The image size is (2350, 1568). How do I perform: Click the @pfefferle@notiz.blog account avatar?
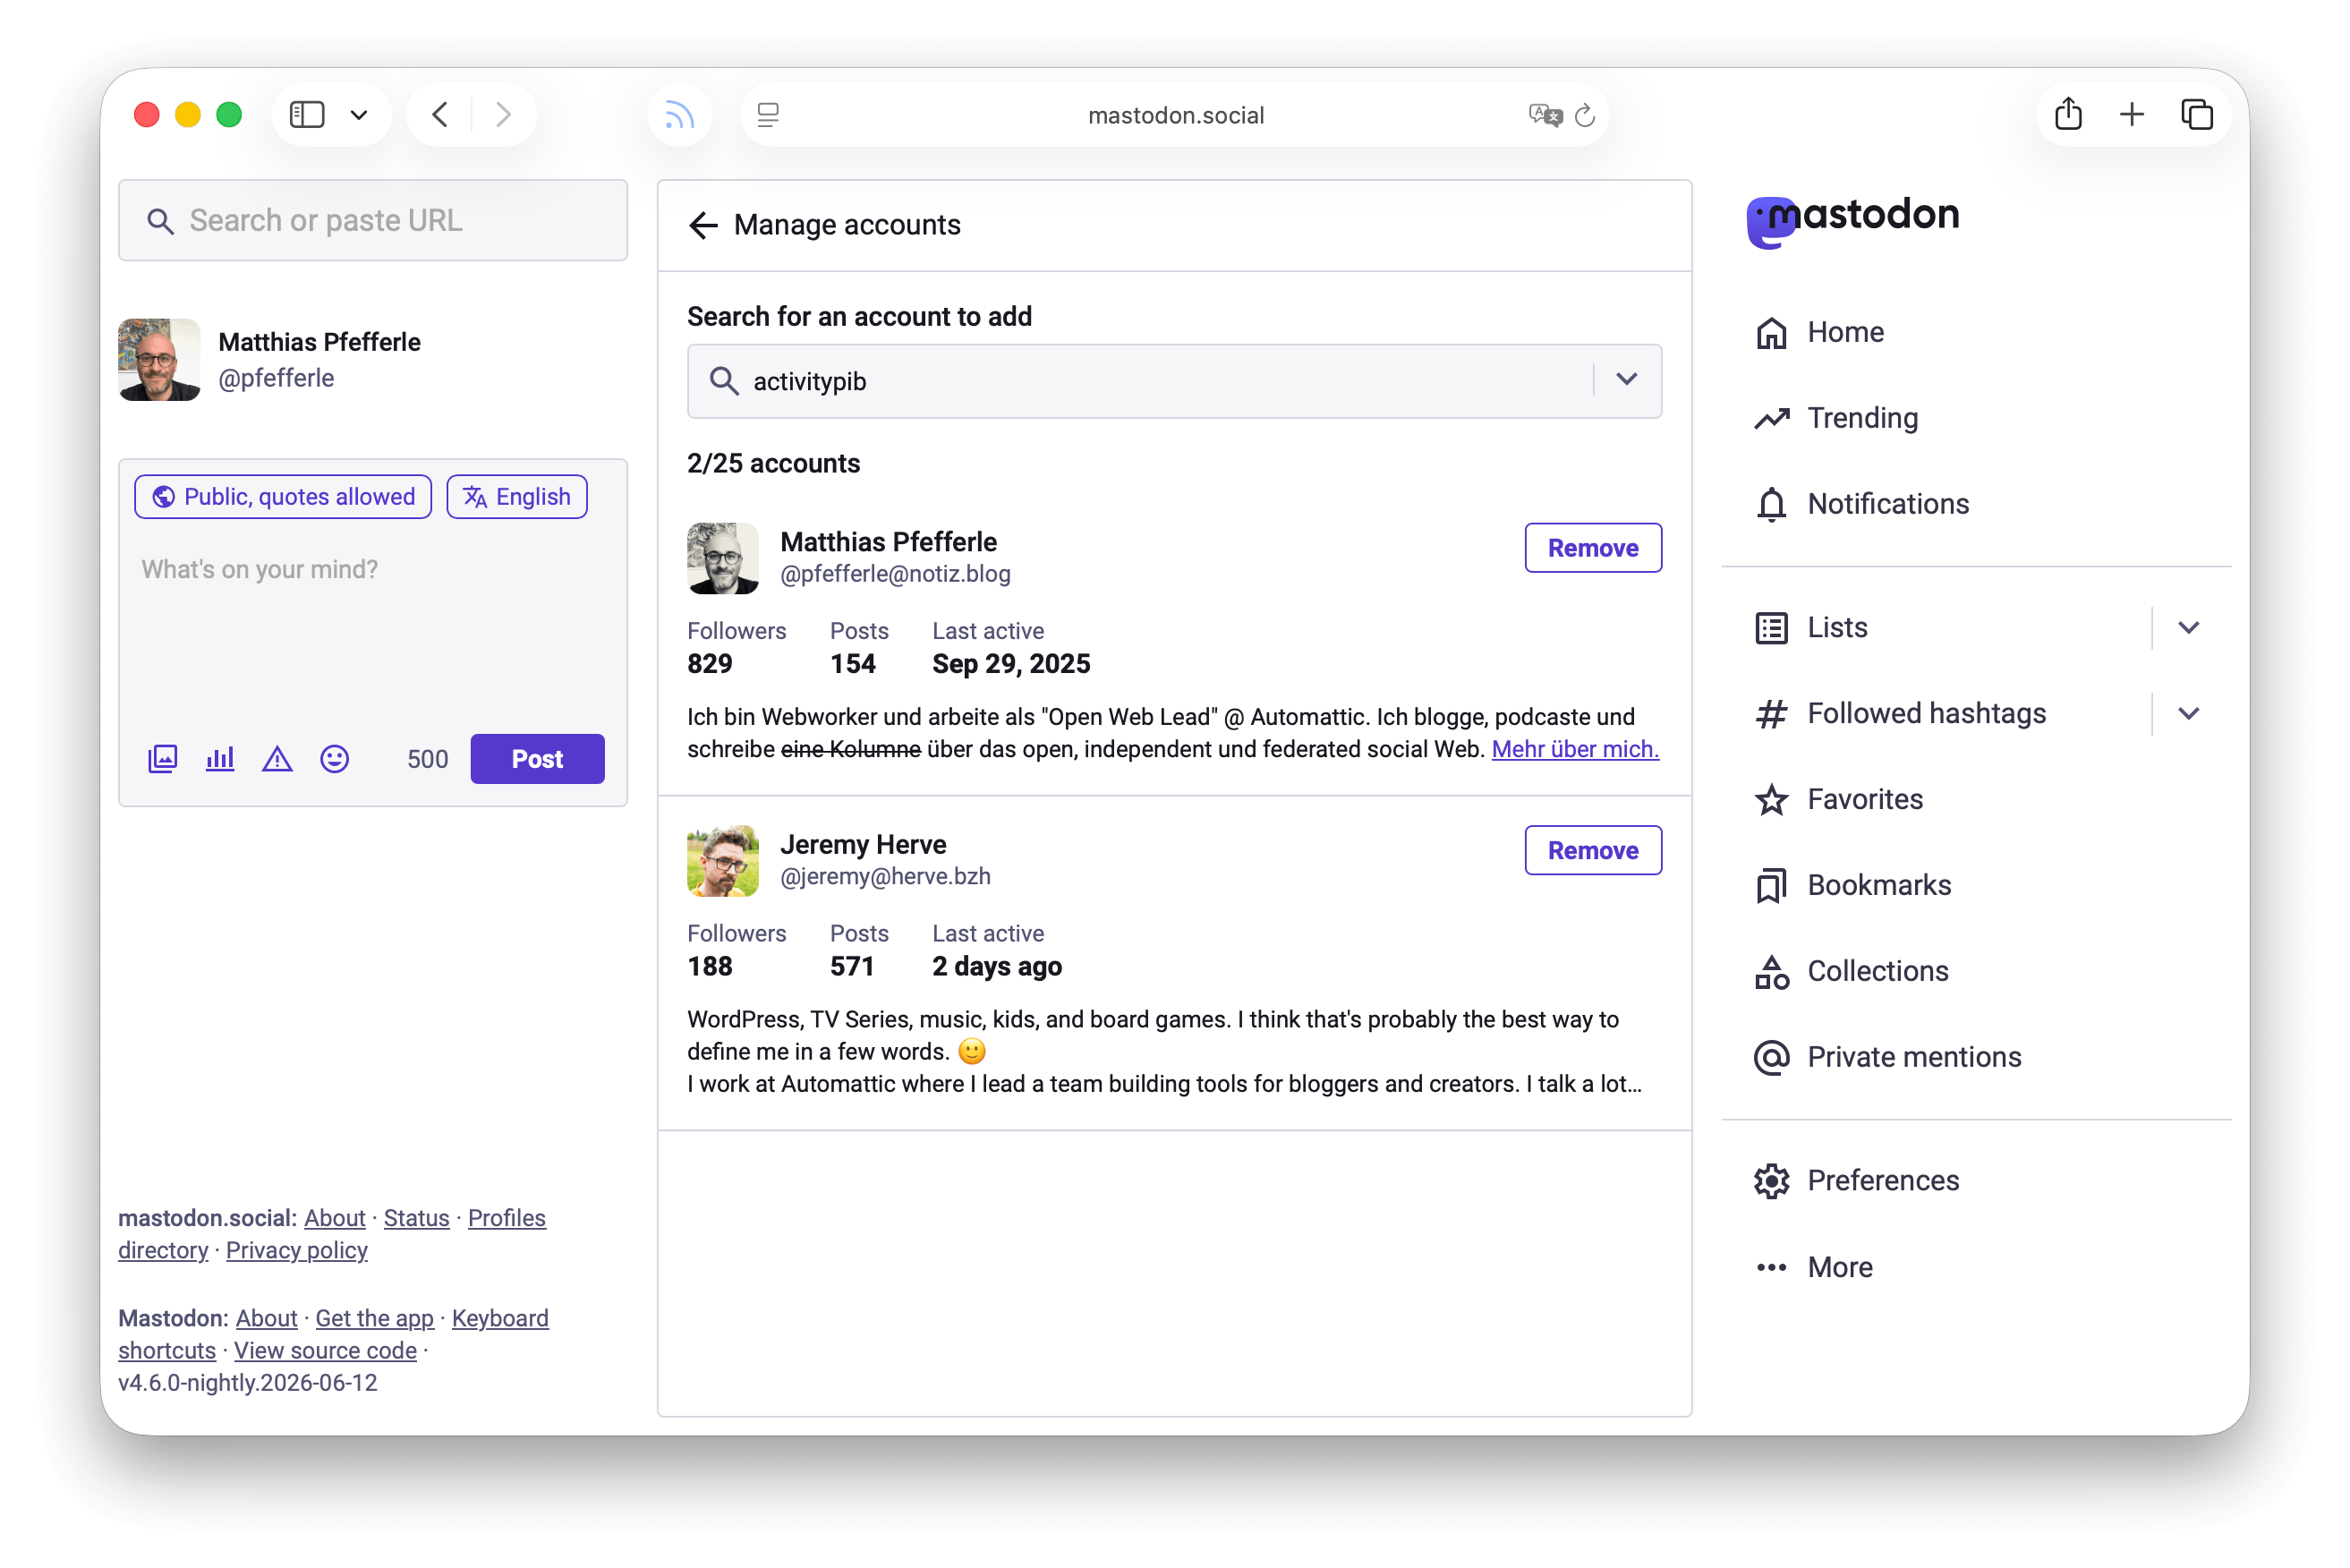tap(723, 559)
